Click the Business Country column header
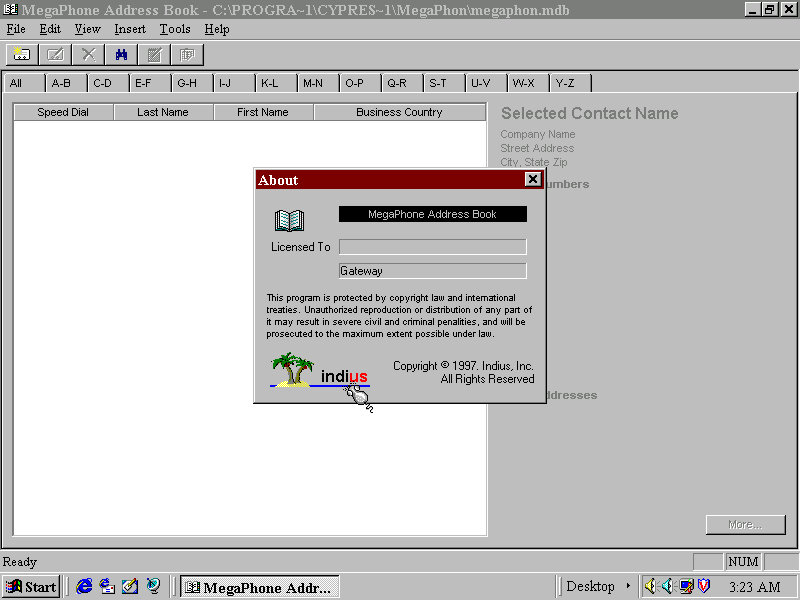 point(399,112)
